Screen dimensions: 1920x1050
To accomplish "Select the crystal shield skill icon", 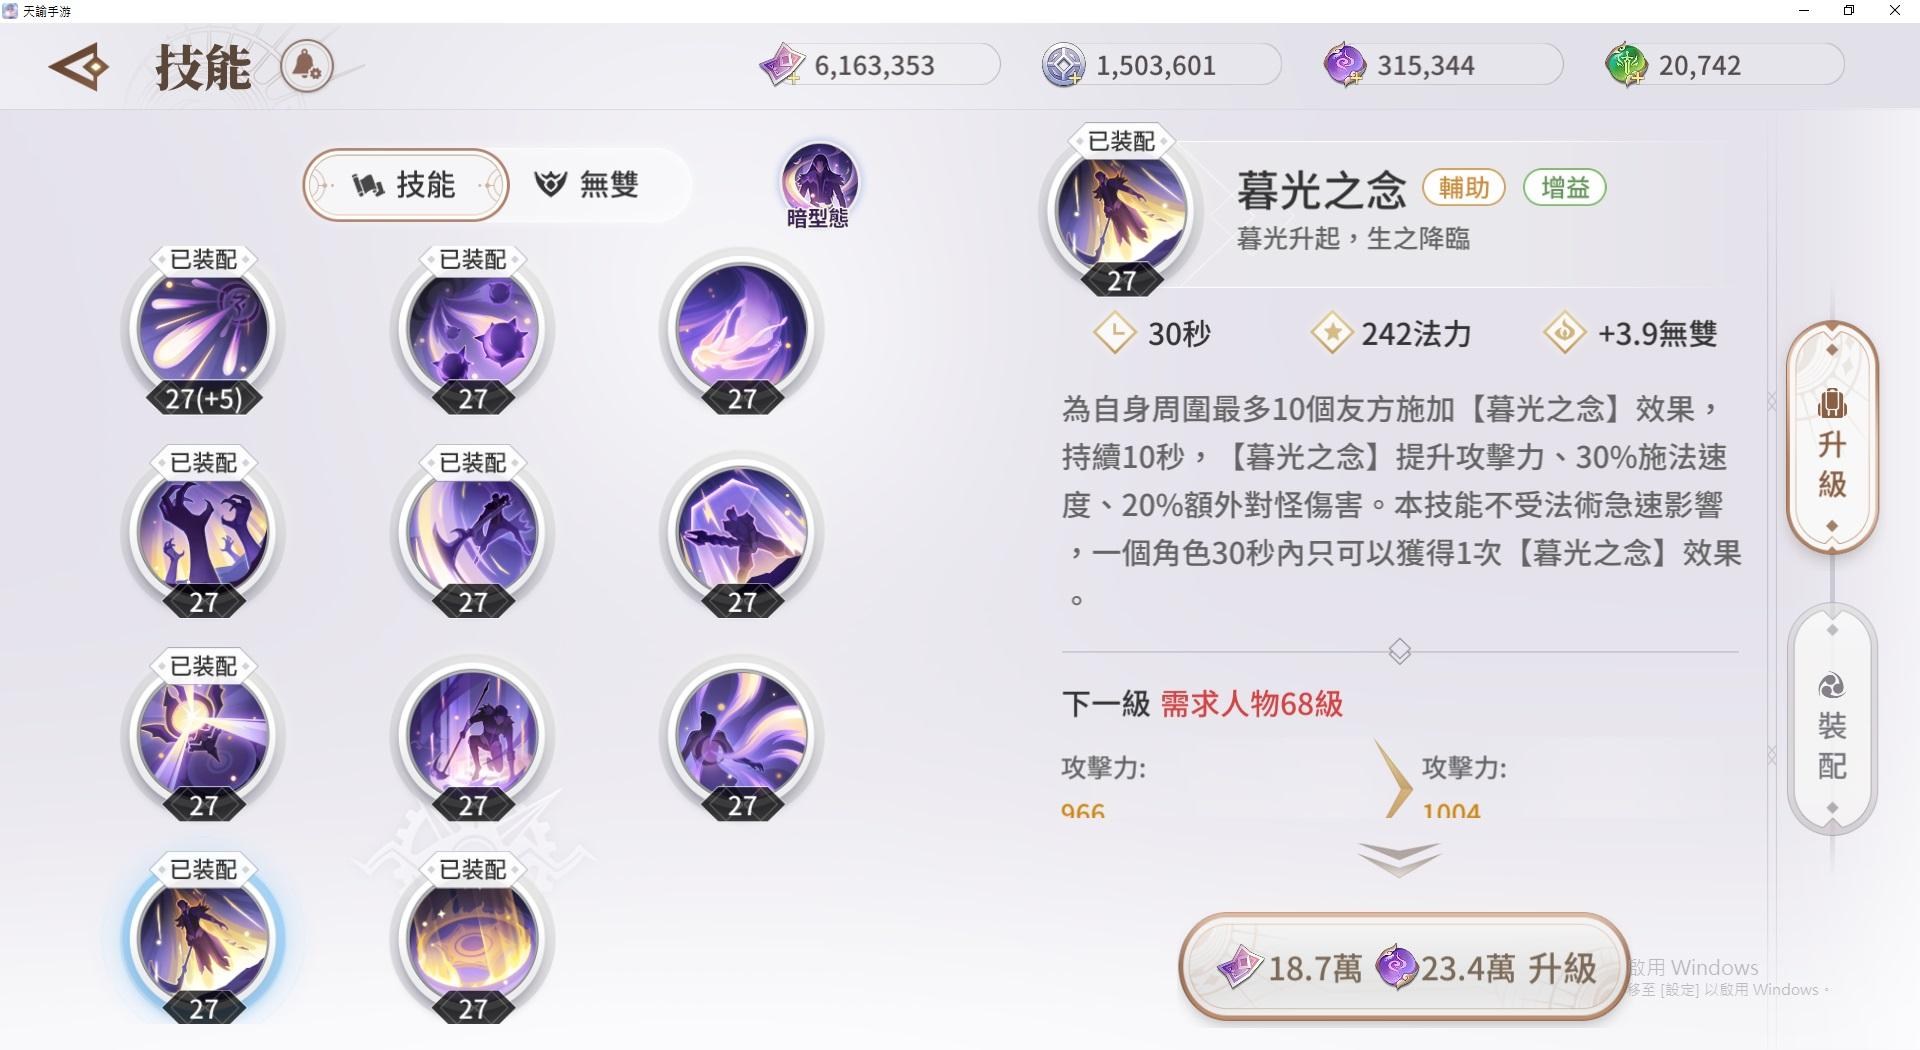I will coord(742,533).
